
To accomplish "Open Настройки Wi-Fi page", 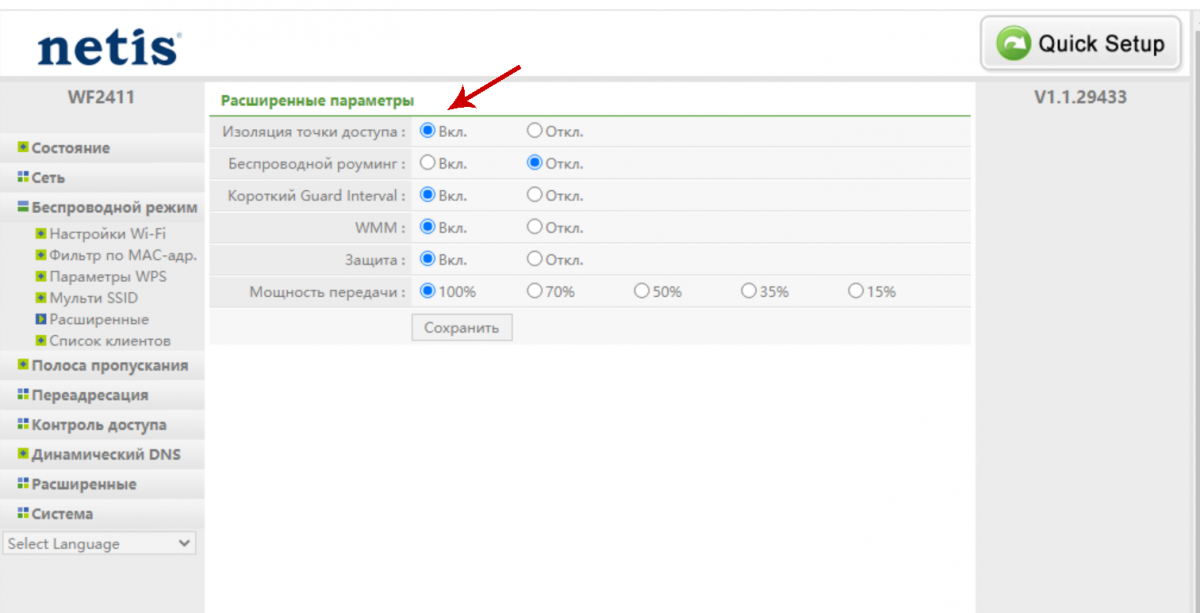I will 108,233.
